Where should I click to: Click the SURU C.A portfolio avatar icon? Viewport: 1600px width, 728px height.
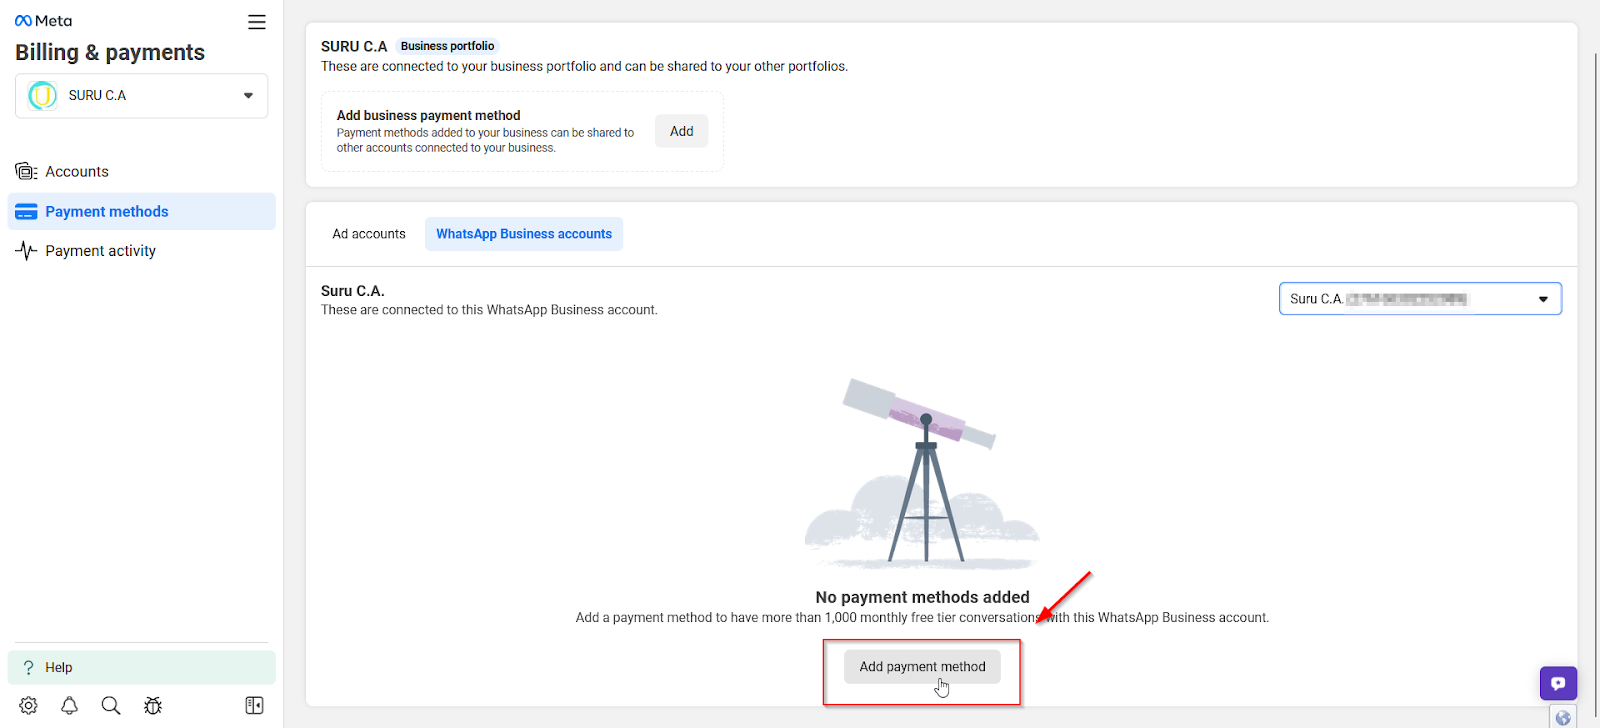43,96
